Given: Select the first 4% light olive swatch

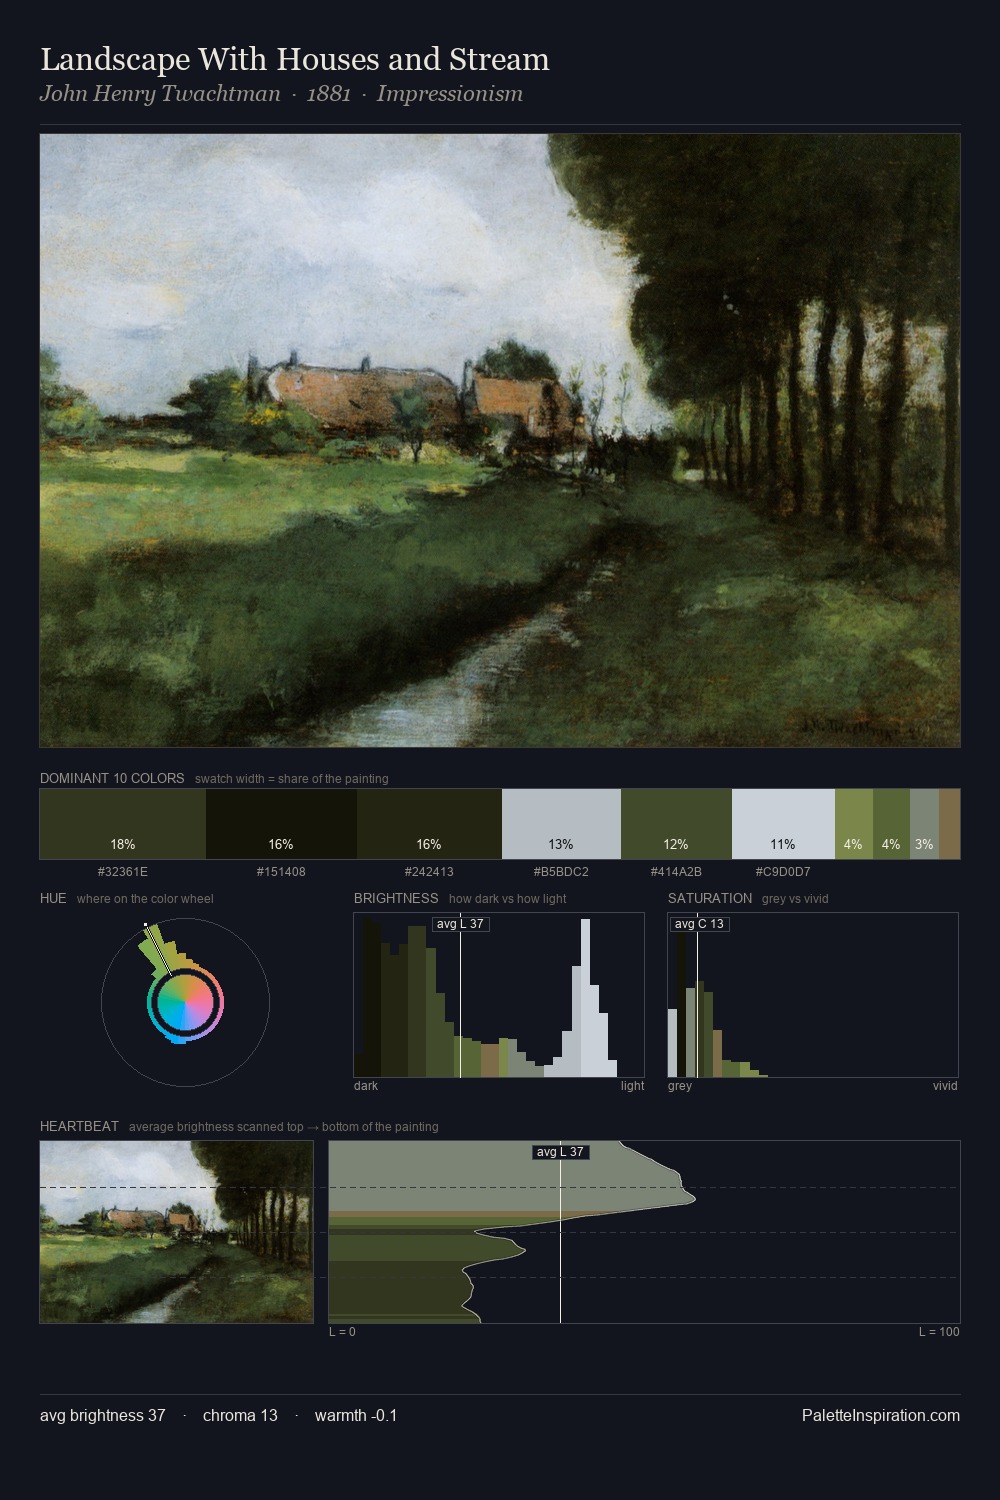Looking at the screenshot, I should tap(854, 824).
